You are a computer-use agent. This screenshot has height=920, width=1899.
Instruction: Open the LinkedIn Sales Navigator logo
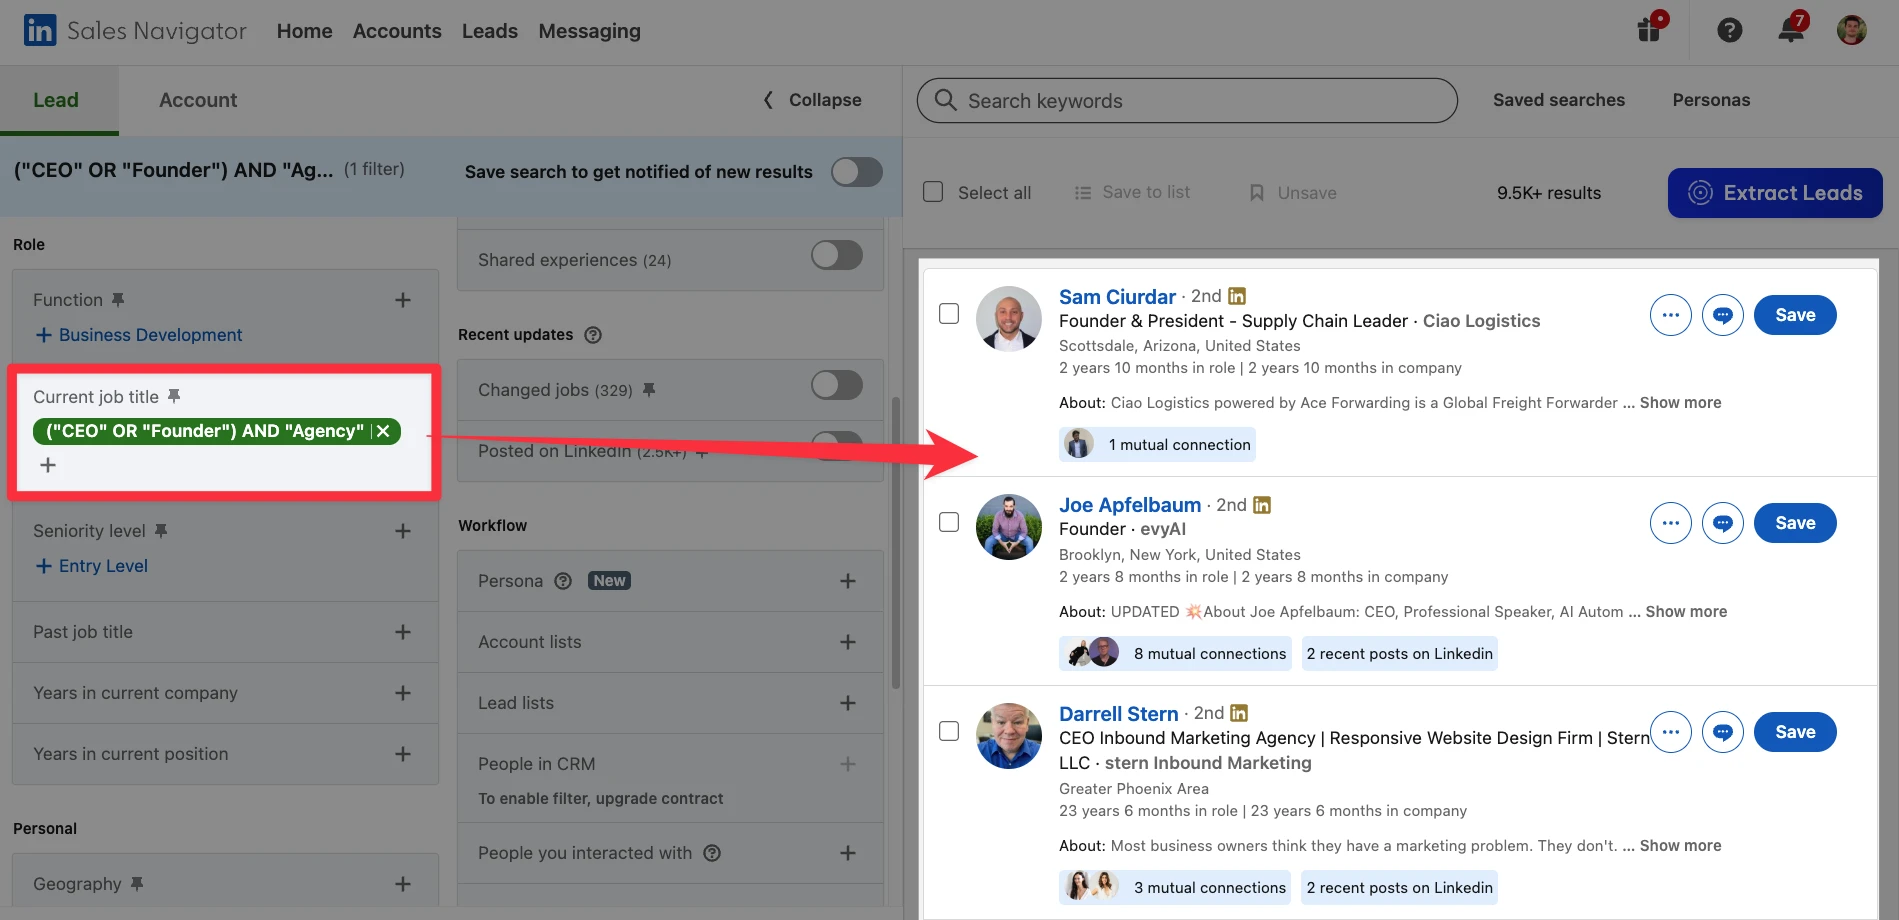click(x=134, y=31)
